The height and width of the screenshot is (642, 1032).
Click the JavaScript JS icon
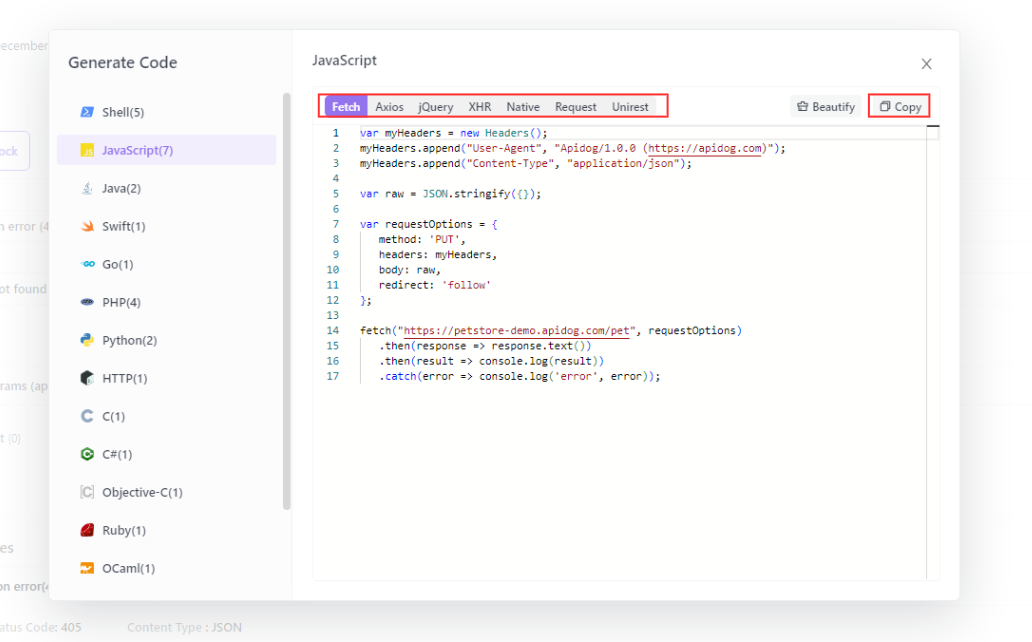pyautogui.click(x=87, y=150)
